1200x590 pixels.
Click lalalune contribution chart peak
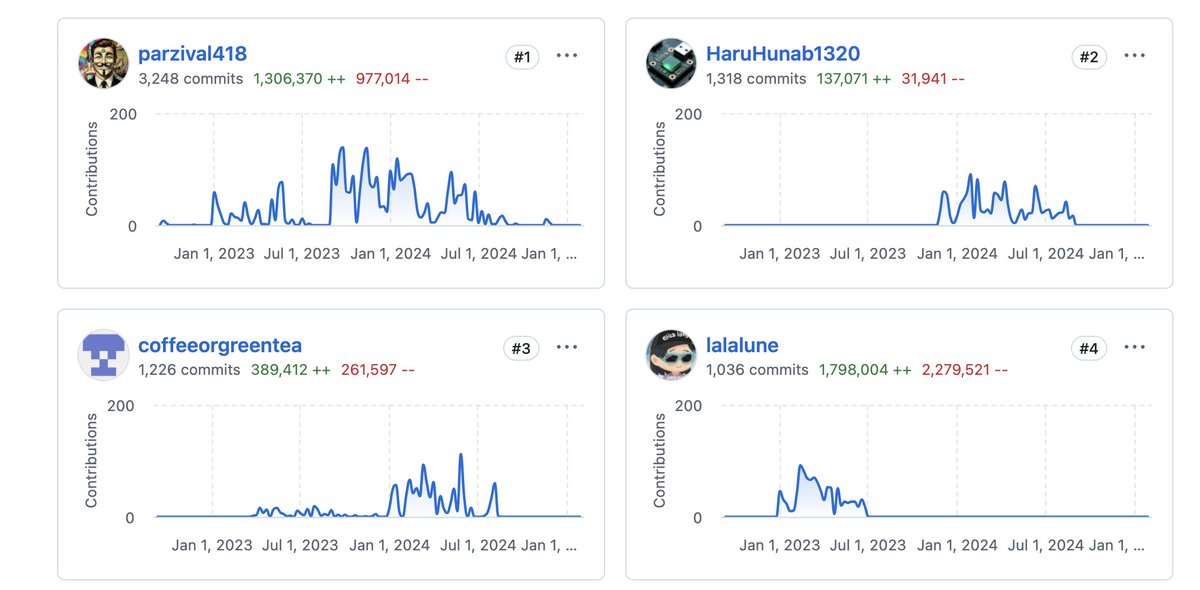pos(800,466)
